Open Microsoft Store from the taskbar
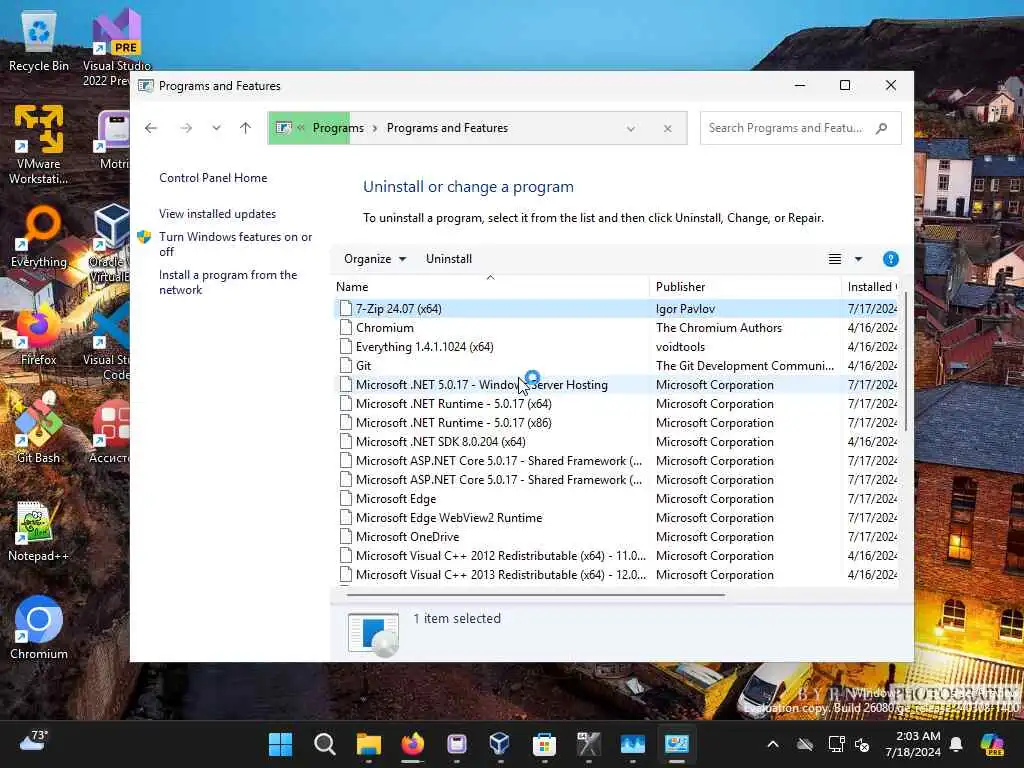Screen dimensions: 1024x768 [x=543, y=744]
